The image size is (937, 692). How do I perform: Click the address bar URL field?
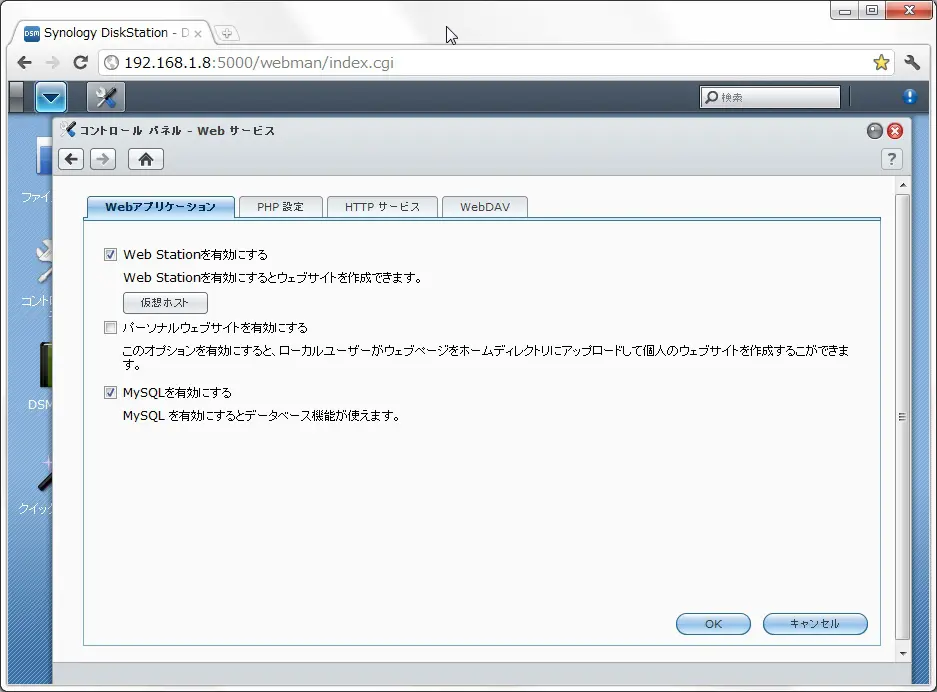[496, 63]
